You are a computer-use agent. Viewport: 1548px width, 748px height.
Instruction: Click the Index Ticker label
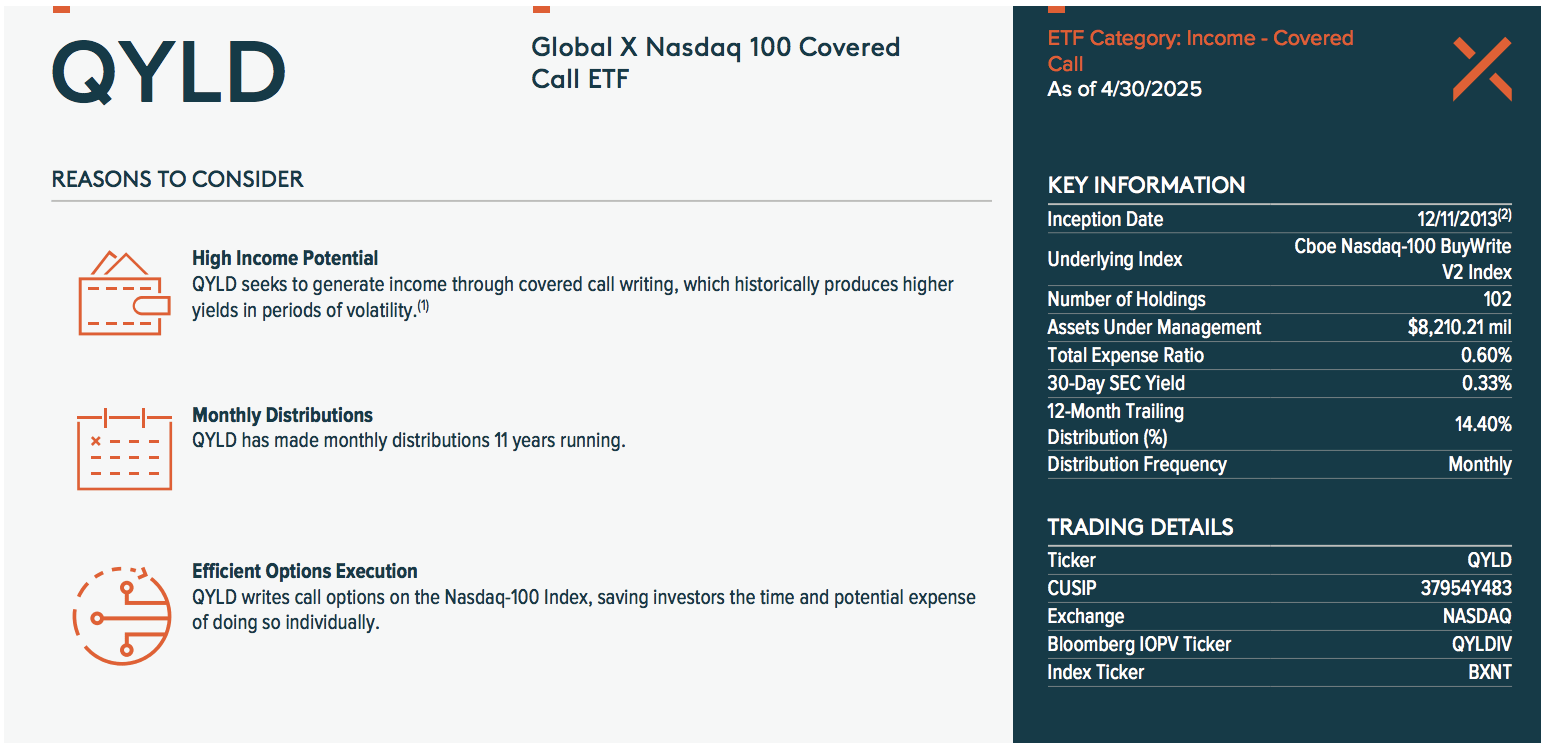point(1095,672)
